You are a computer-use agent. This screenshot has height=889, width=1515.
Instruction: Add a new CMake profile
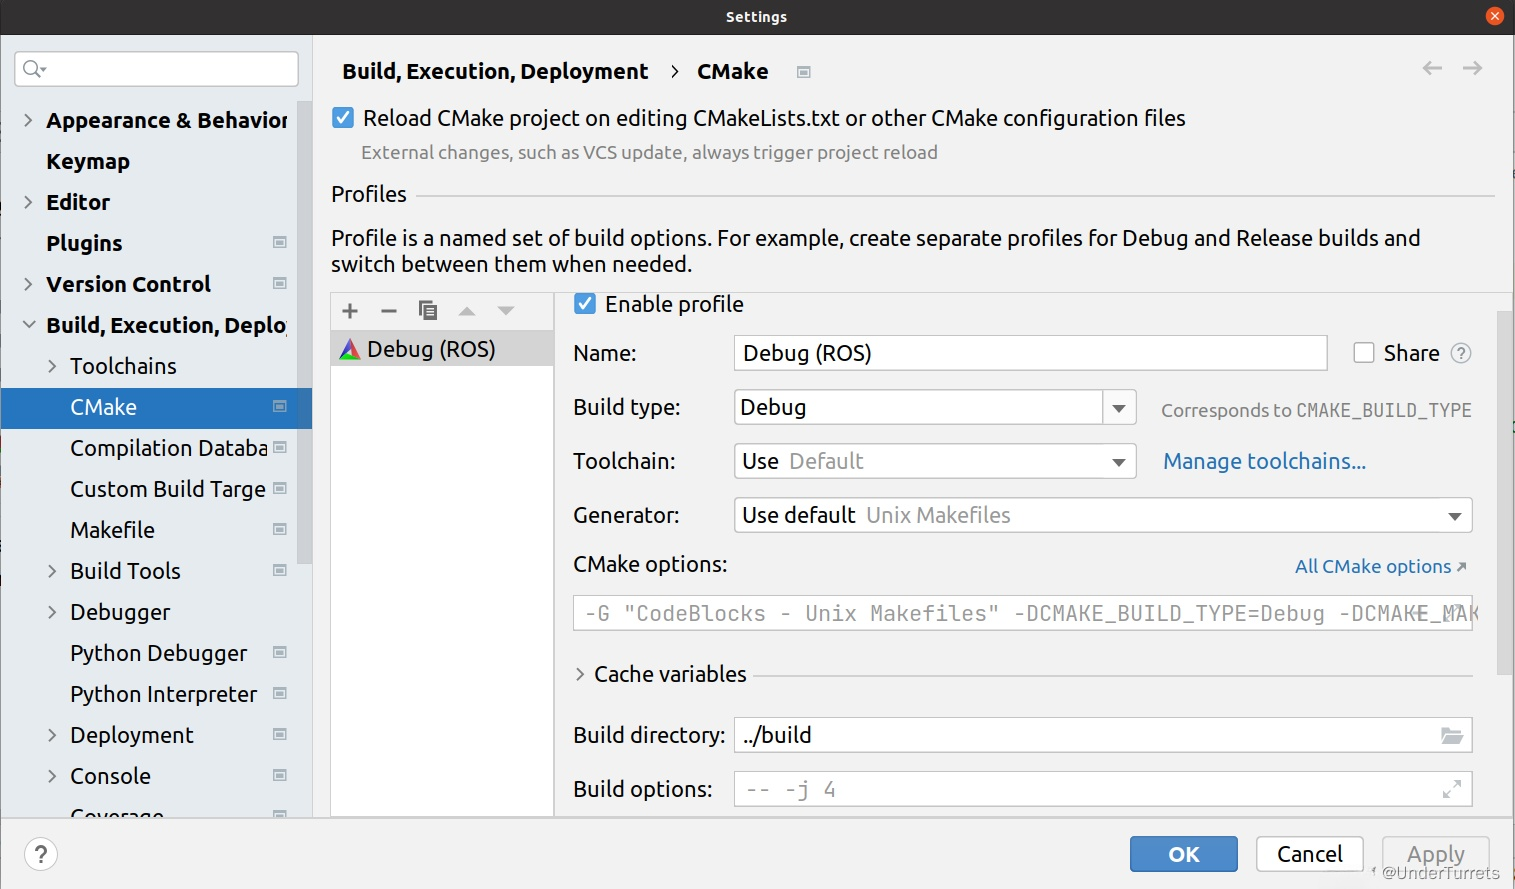coord(350,311)
